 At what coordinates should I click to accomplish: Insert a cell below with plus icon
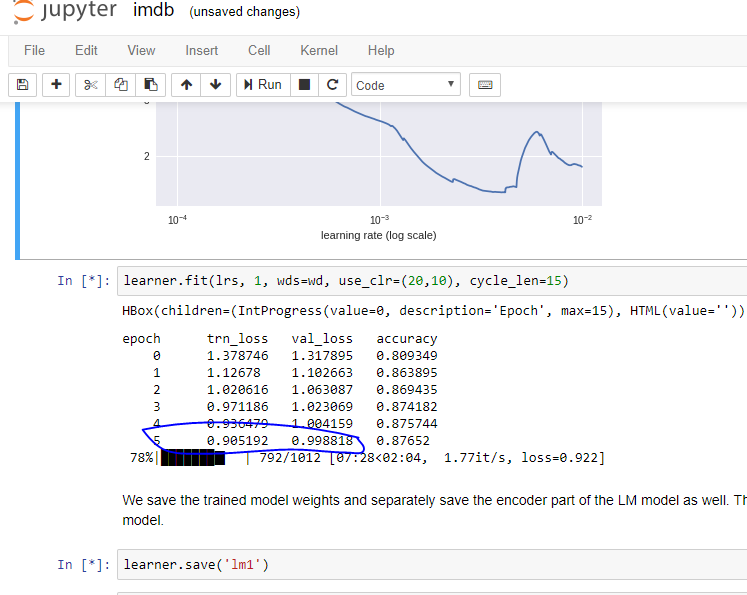tap(56, 85)
